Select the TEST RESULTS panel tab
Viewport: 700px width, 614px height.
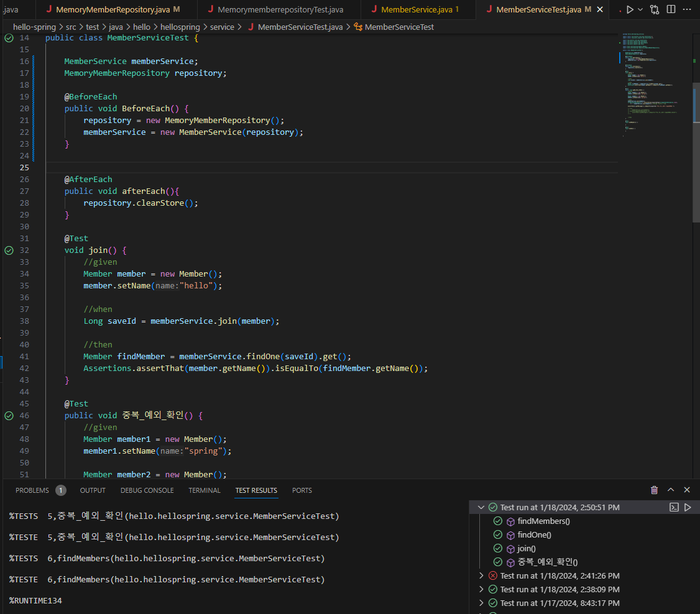256,490
